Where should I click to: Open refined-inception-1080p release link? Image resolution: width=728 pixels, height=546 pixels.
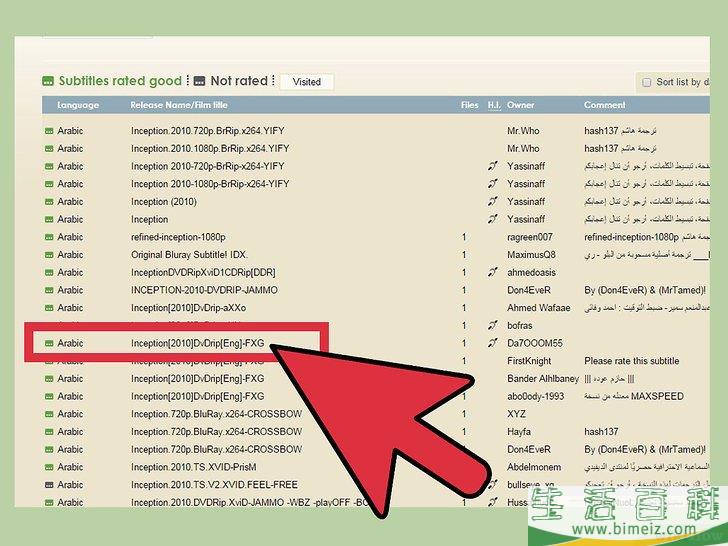(178, 237)
